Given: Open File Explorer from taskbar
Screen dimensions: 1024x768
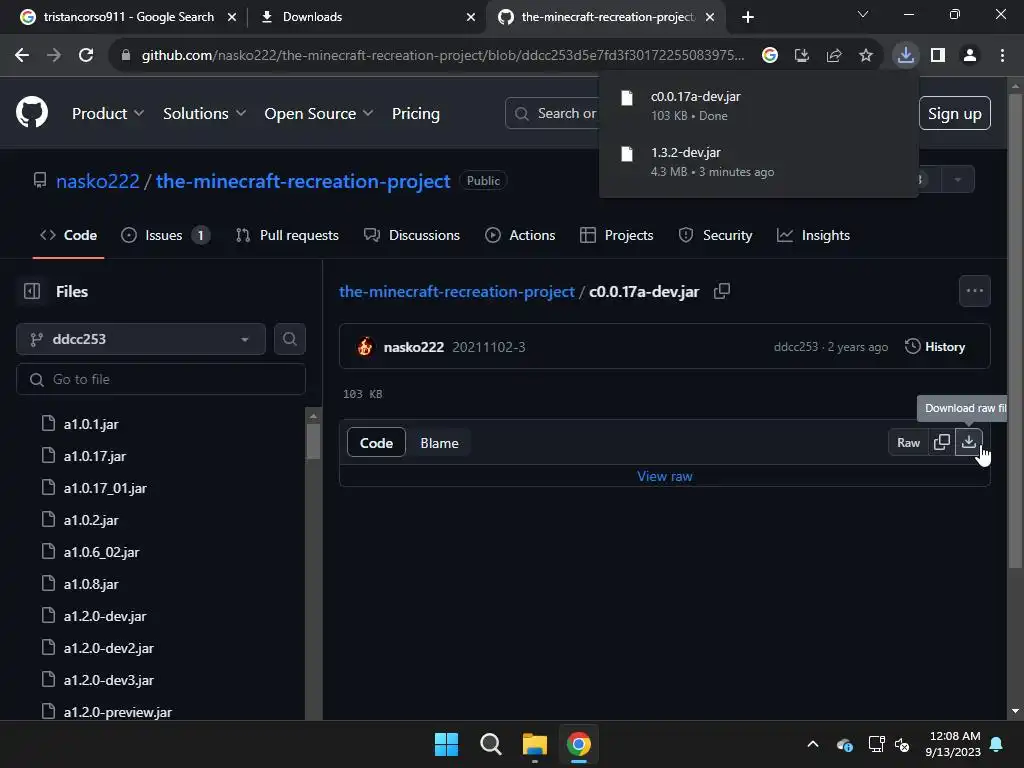Looking at the screenshot, I should [535, 744].
